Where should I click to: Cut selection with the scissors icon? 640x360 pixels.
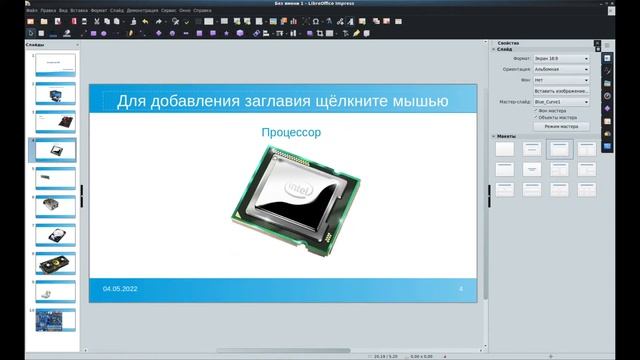pos(97,21)
